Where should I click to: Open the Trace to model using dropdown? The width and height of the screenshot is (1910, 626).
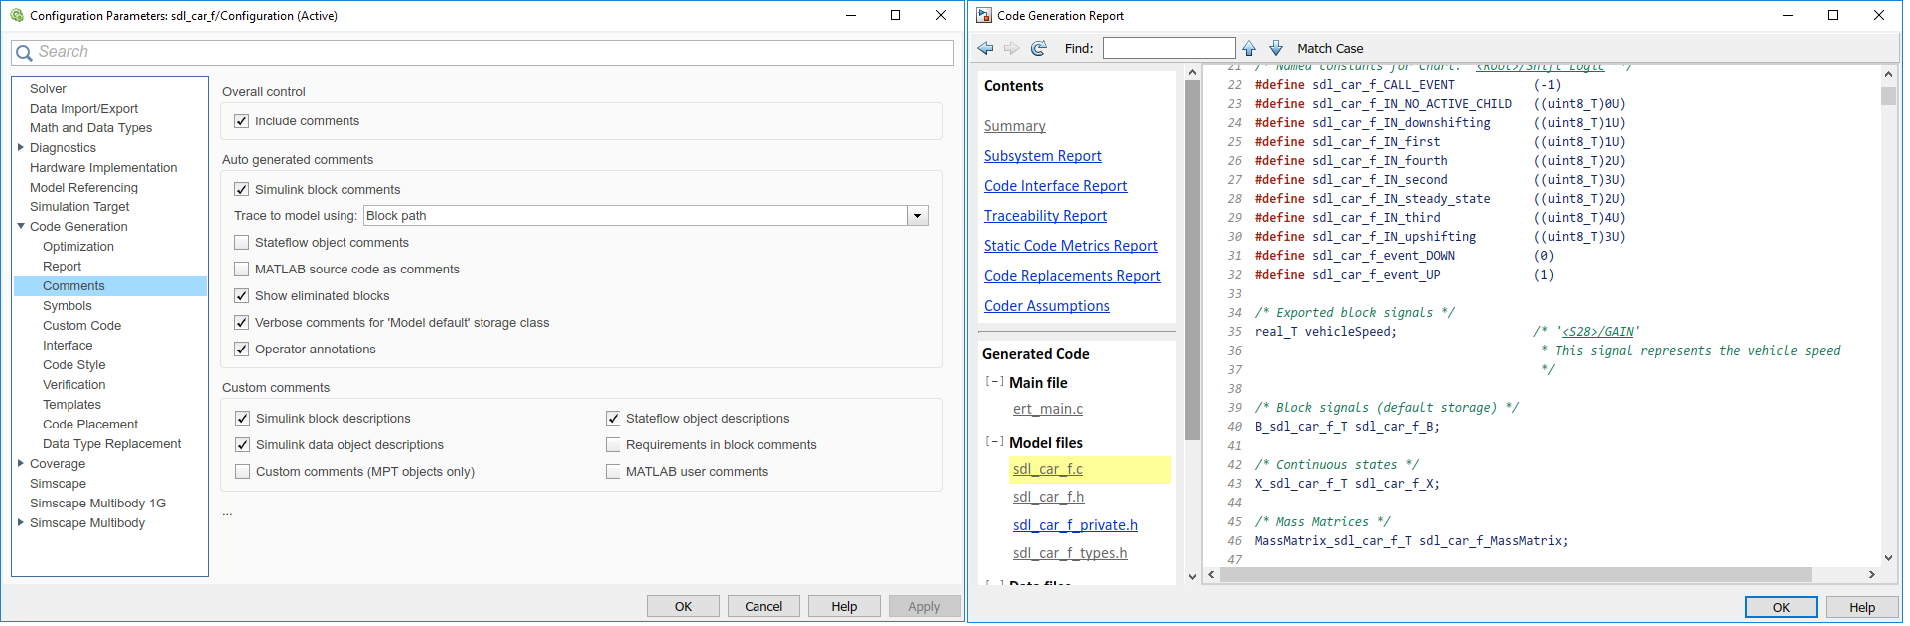pyautogui.click(x=917, y=216)
